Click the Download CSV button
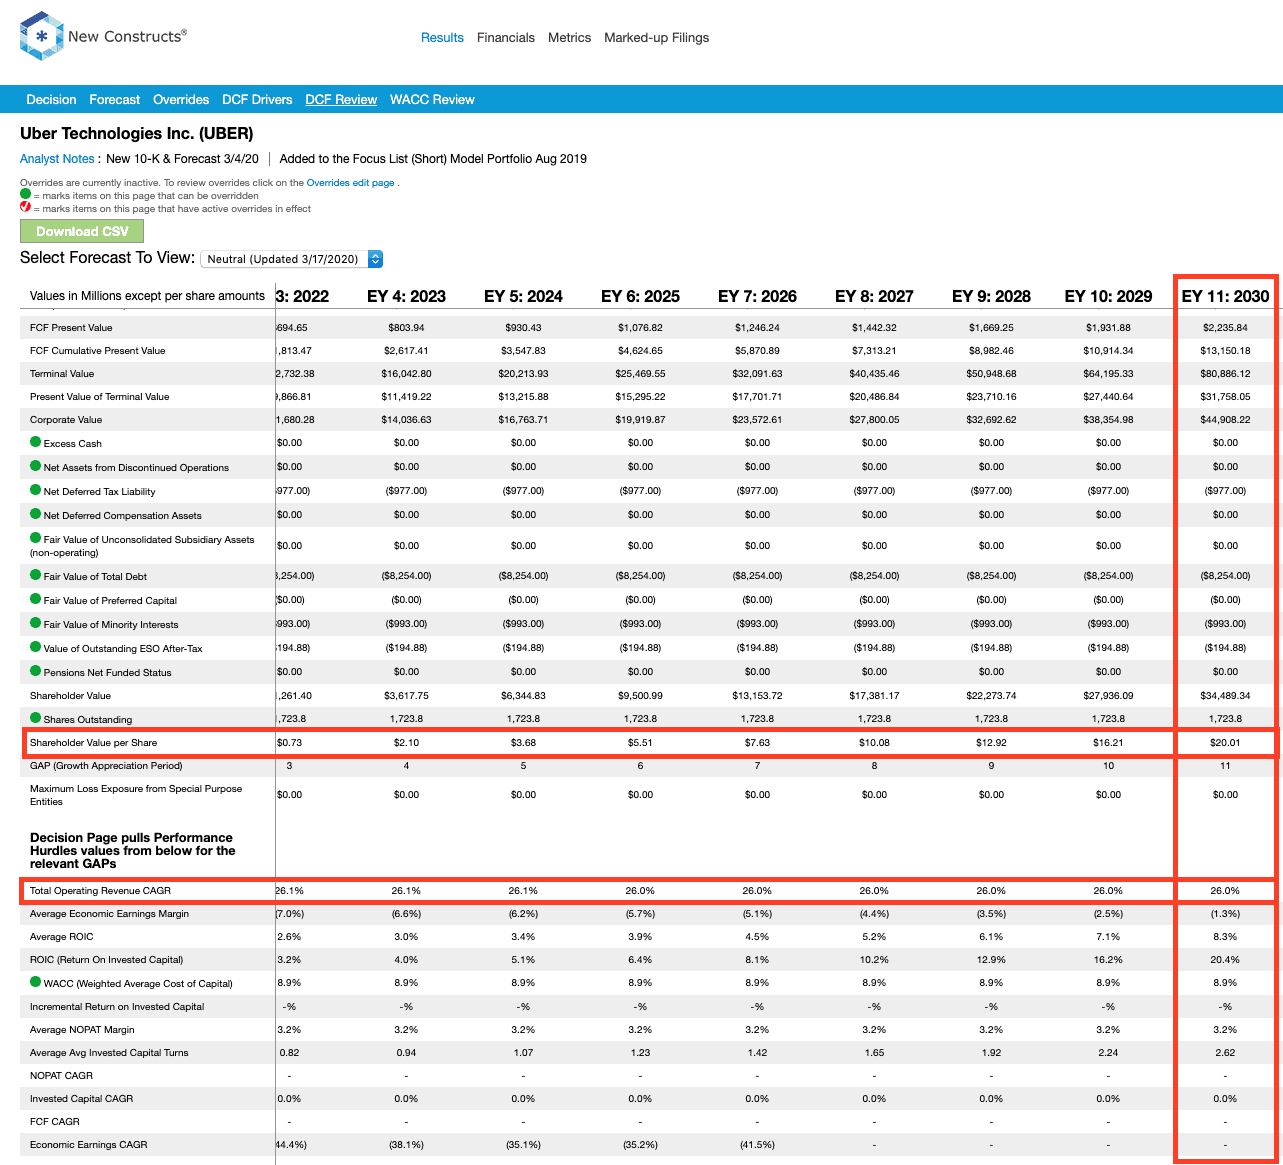 (x=82, y=231)
